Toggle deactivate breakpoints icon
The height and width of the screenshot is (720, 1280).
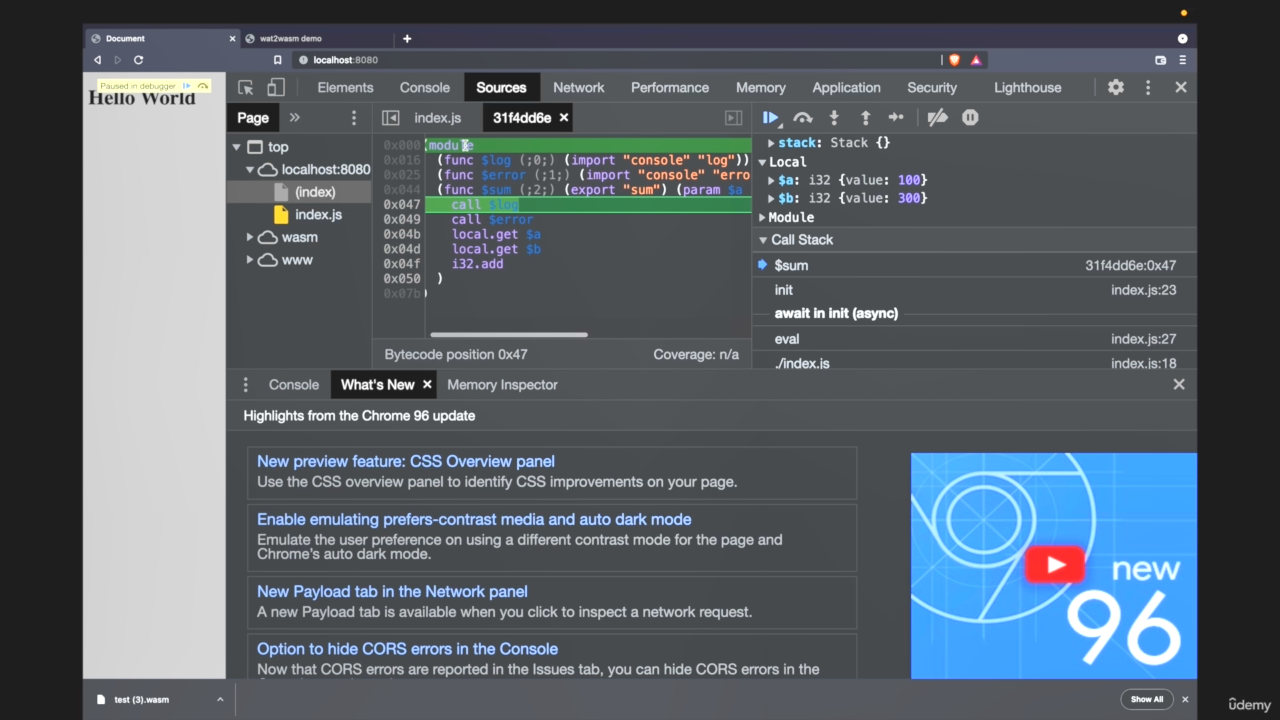click(937, 118)
